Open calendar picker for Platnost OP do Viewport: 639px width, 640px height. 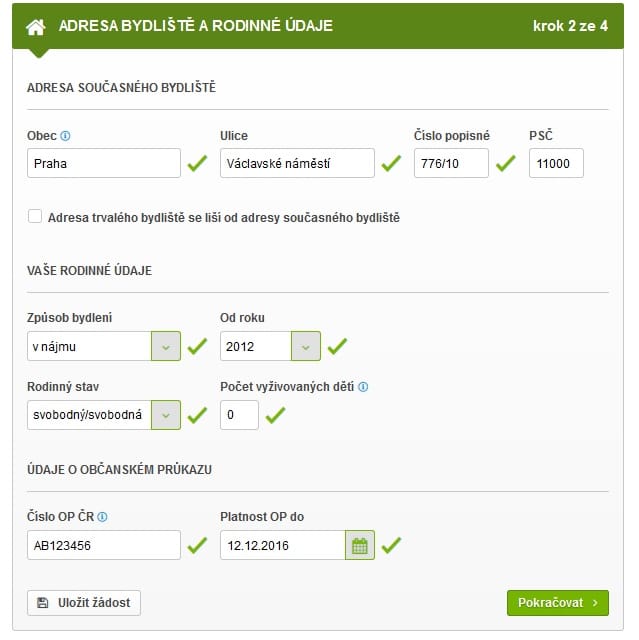[359, 545]
